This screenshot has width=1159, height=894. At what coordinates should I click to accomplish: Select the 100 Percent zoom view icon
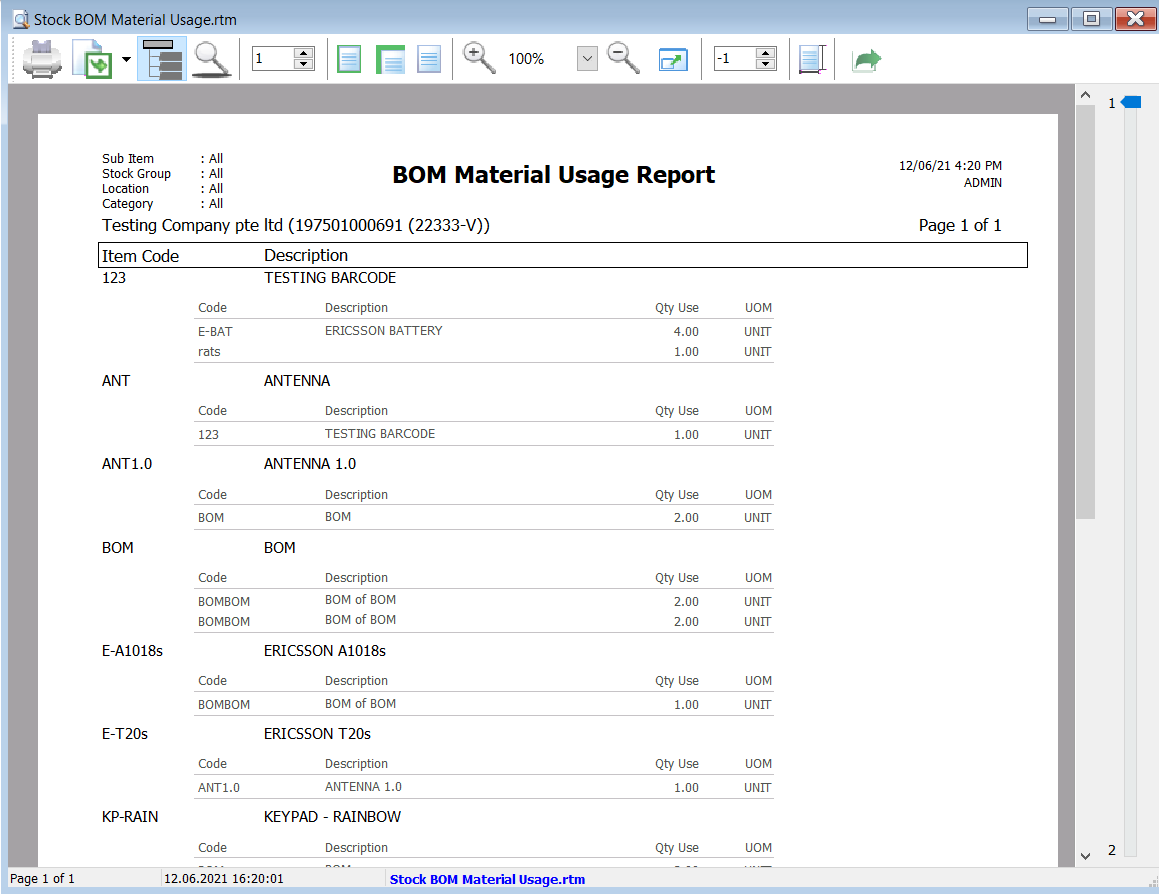428,58
